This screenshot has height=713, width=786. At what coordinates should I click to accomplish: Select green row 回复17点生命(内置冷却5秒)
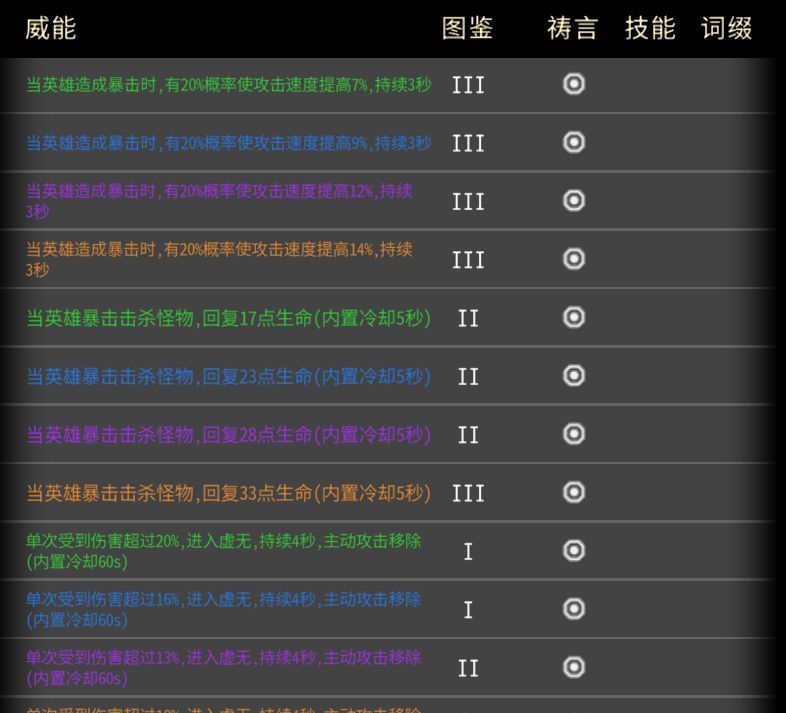coord(228,318)
